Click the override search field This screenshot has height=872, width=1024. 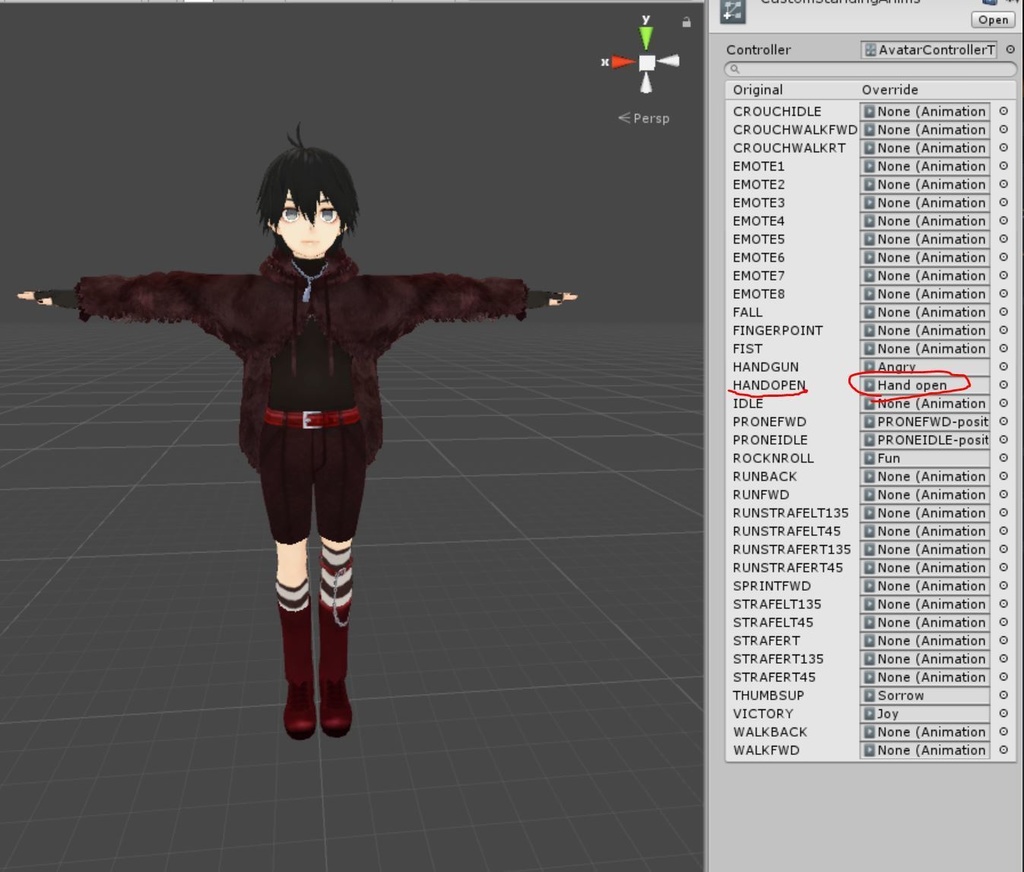point(871,69)
